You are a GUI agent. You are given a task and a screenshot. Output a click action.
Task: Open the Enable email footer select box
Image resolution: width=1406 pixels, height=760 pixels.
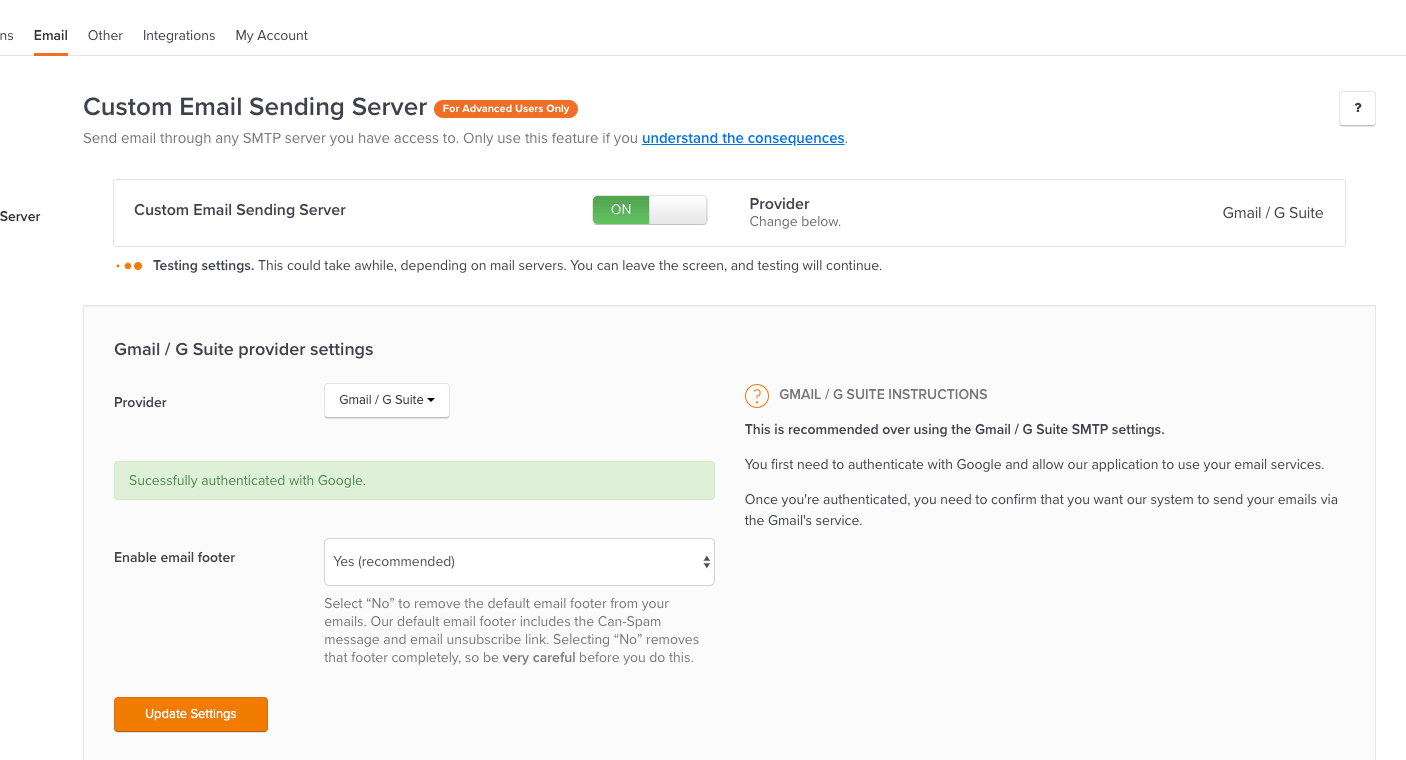[x=519, y=562]
